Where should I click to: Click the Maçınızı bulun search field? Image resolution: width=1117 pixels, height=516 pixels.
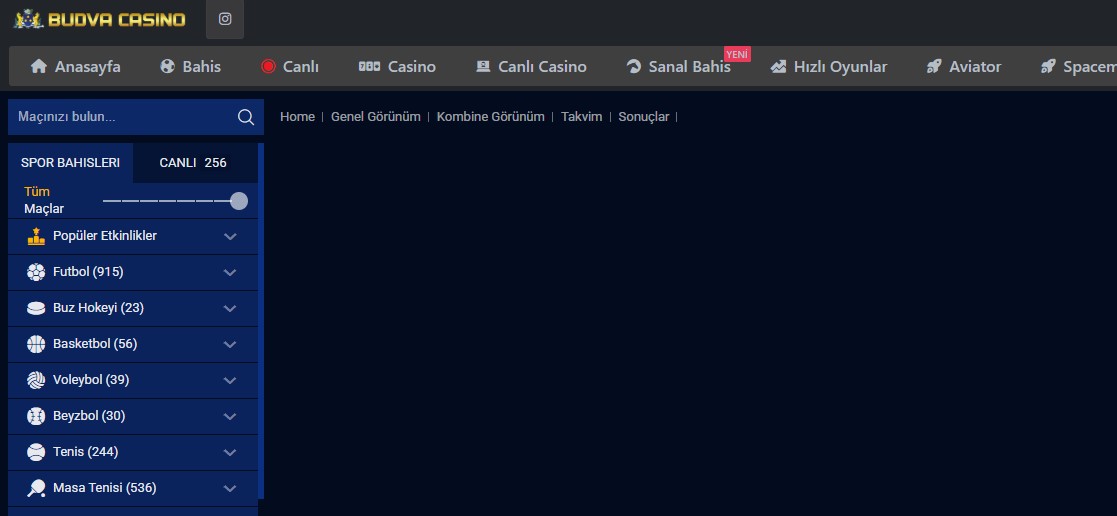tap(120, 117)
